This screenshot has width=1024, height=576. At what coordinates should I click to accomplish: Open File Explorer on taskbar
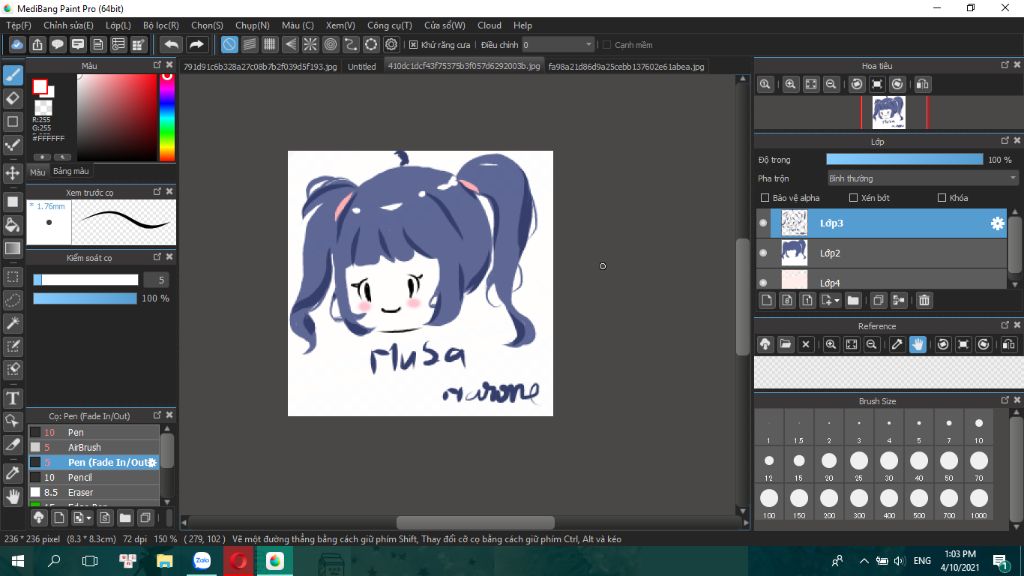tap(165, 561)
